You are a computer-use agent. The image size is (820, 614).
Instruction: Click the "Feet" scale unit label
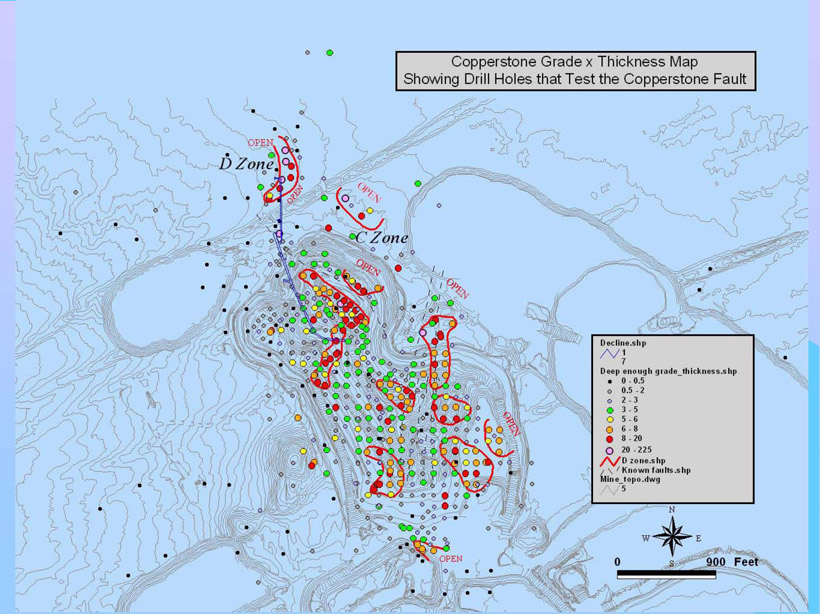click(746, 562)
